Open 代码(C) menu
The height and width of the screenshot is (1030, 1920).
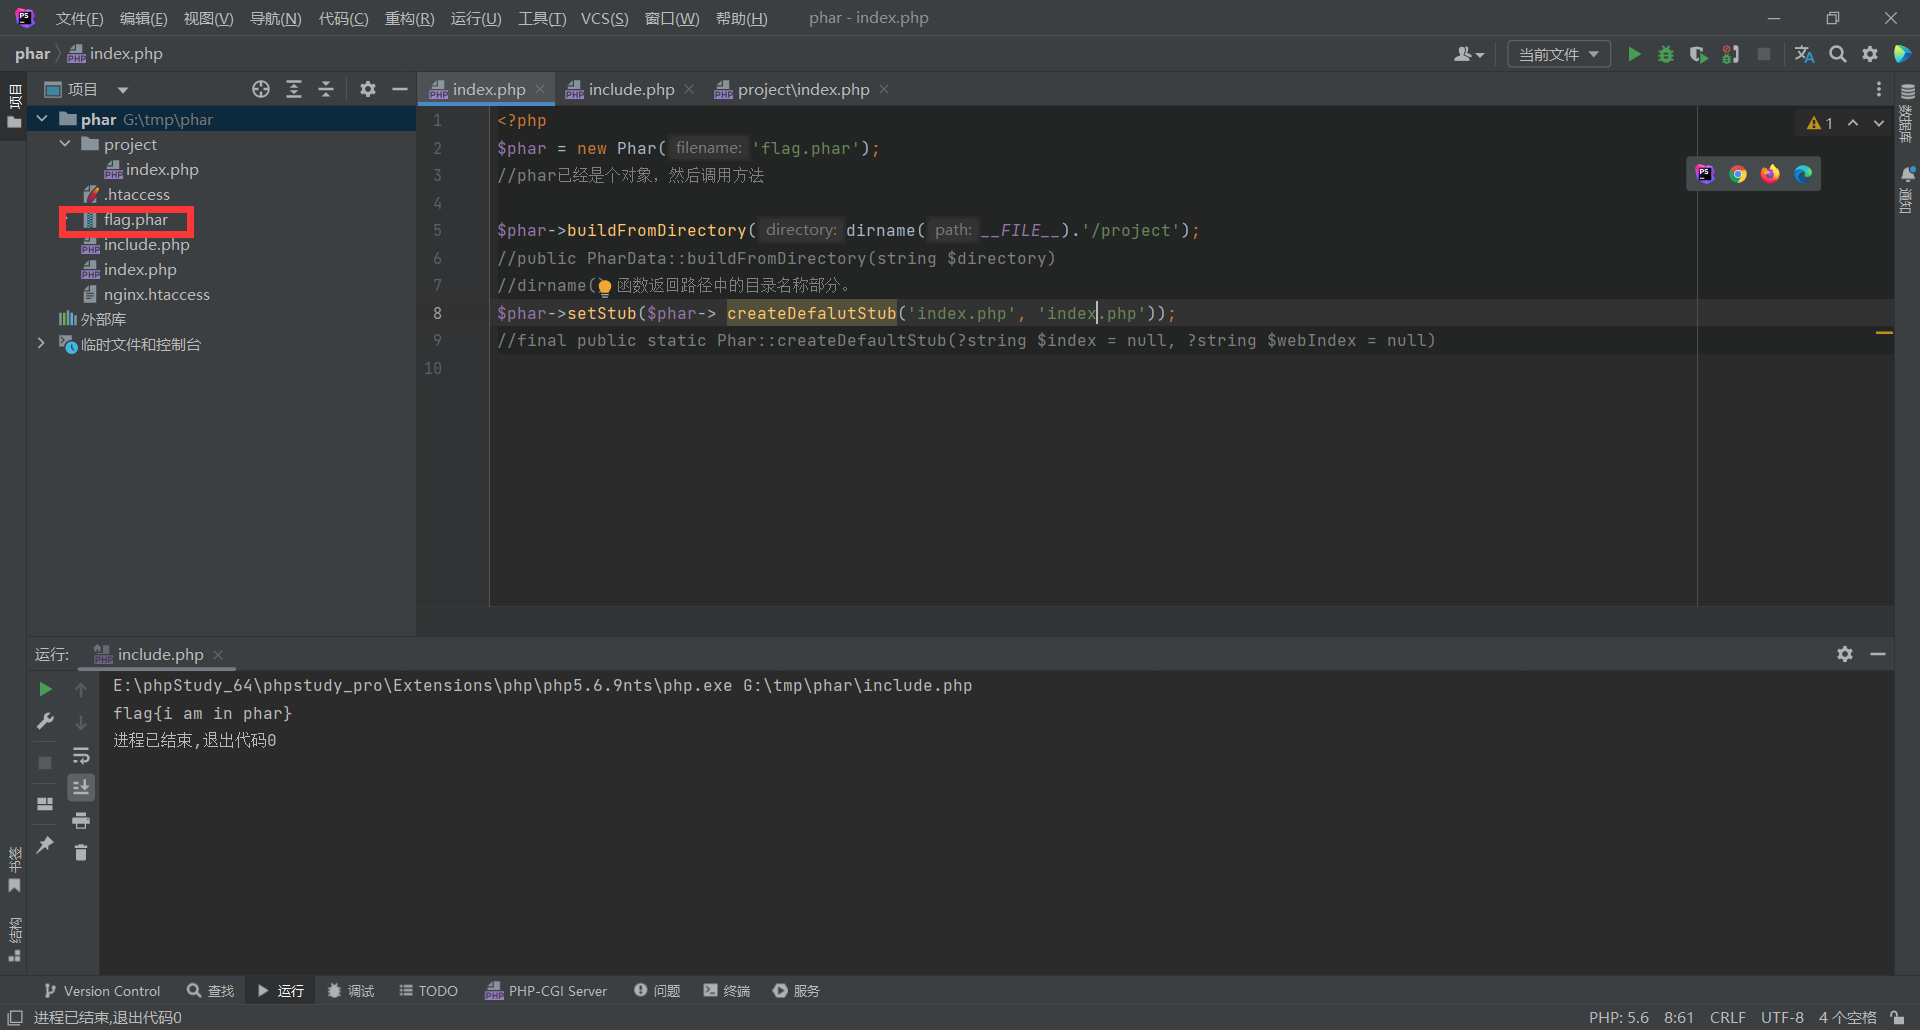click(343, 18)
